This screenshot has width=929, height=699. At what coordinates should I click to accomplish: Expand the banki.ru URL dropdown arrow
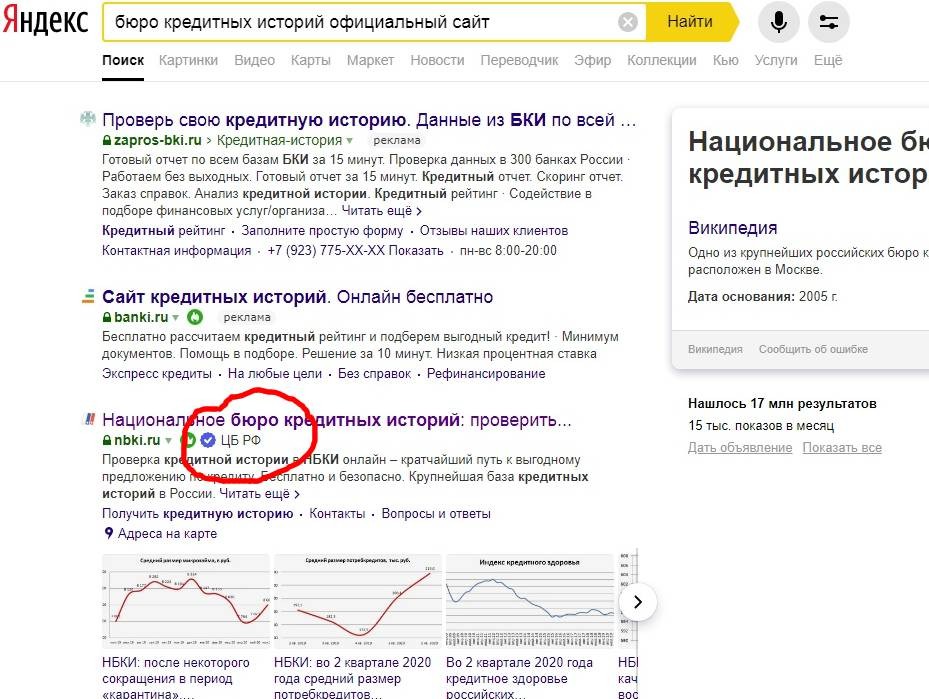click(175, 318)
